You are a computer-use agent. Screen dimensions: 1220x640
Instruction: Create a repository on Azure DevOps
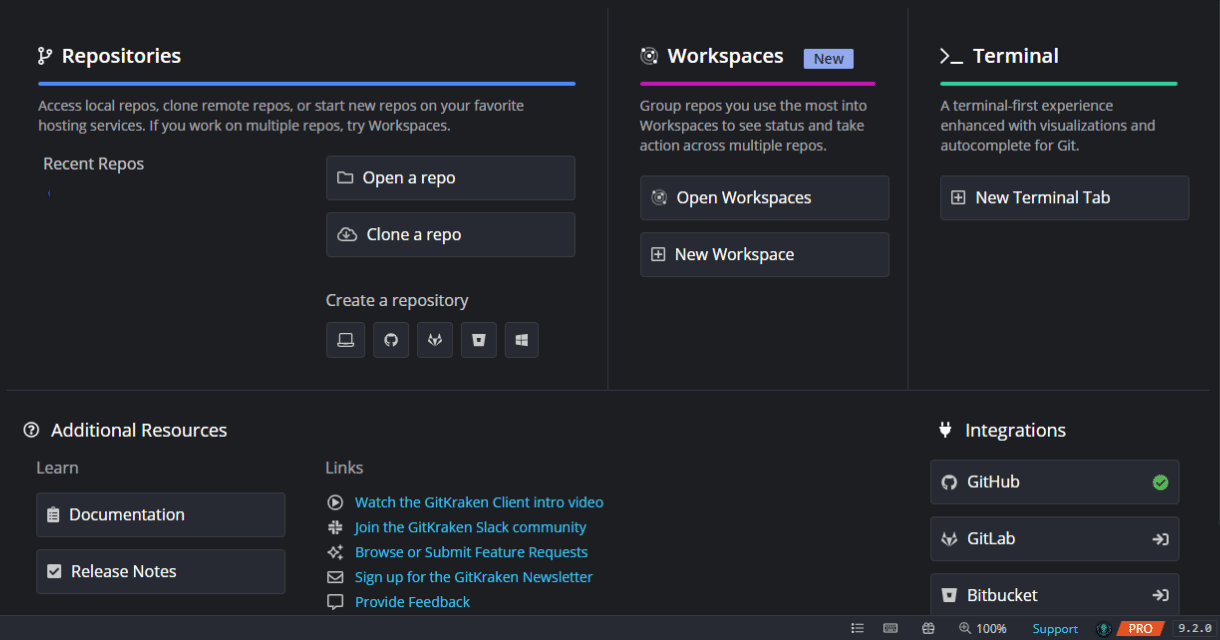pyautogui.click(x=521, y=340)
